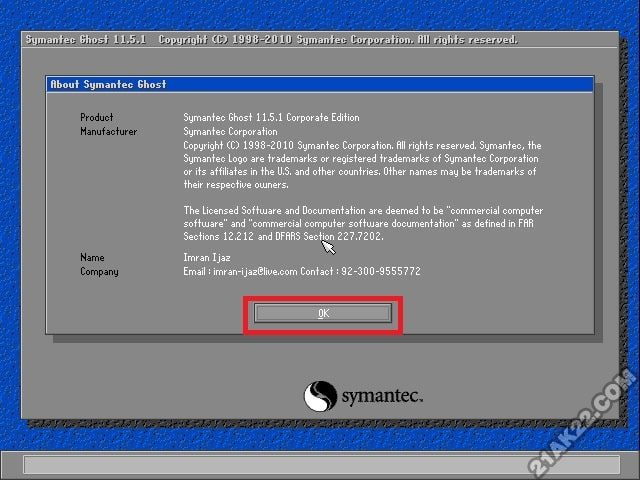This screenshot has width=640, height=480.
Task: Click the 'symantec.' wordmark at the bottom
Action: point(382,396)
